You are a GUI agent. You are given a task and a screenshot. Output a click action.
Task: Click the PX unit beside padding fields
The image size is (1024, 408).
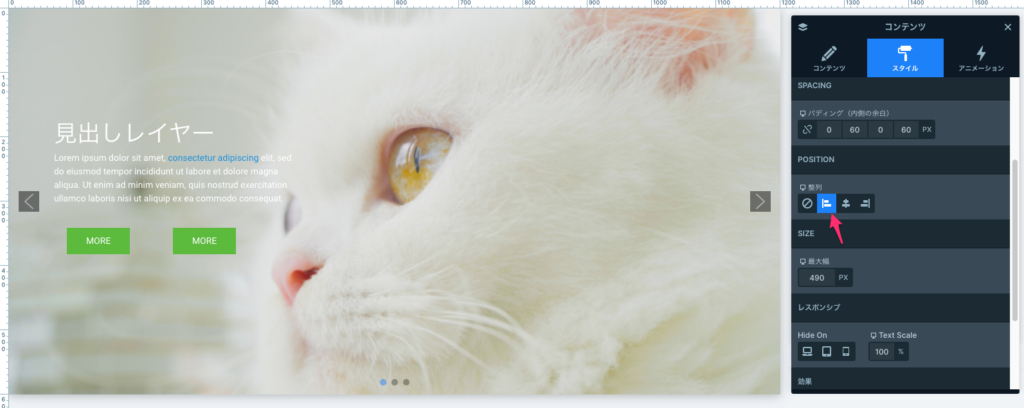926,130
